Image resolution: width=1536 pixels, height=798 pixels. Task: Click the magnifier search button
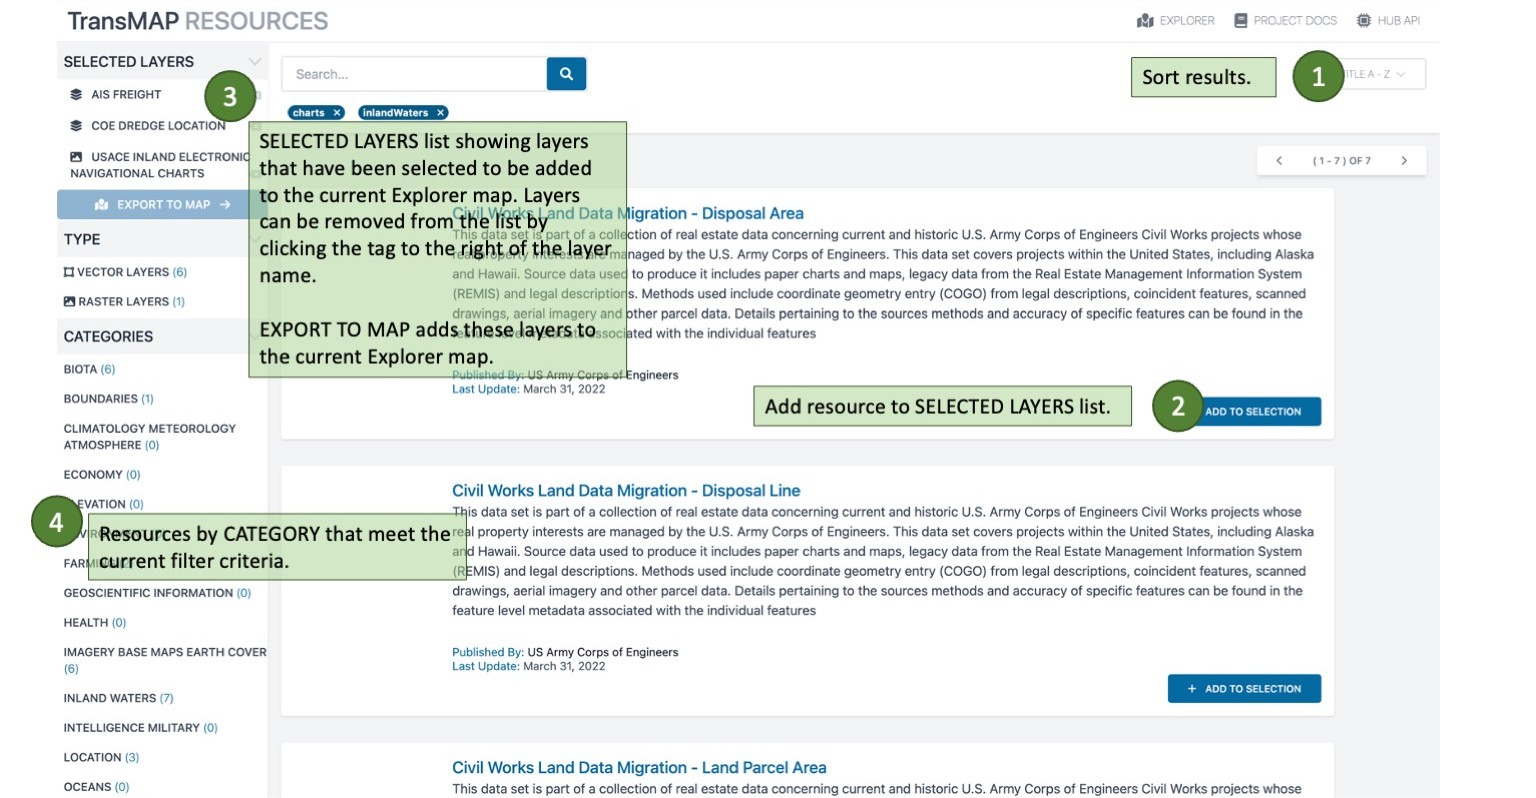[x=566, y=74]
